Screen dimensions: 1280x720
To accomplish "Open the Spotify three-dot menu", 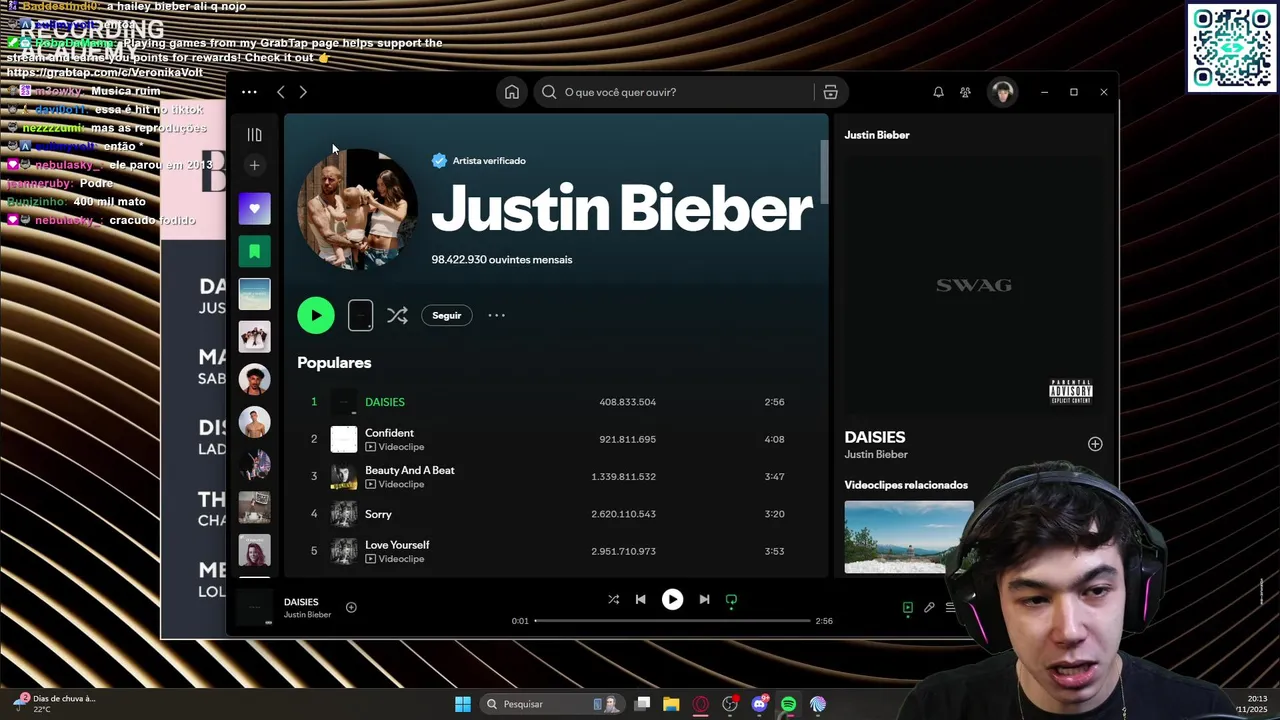I will 249,92.
